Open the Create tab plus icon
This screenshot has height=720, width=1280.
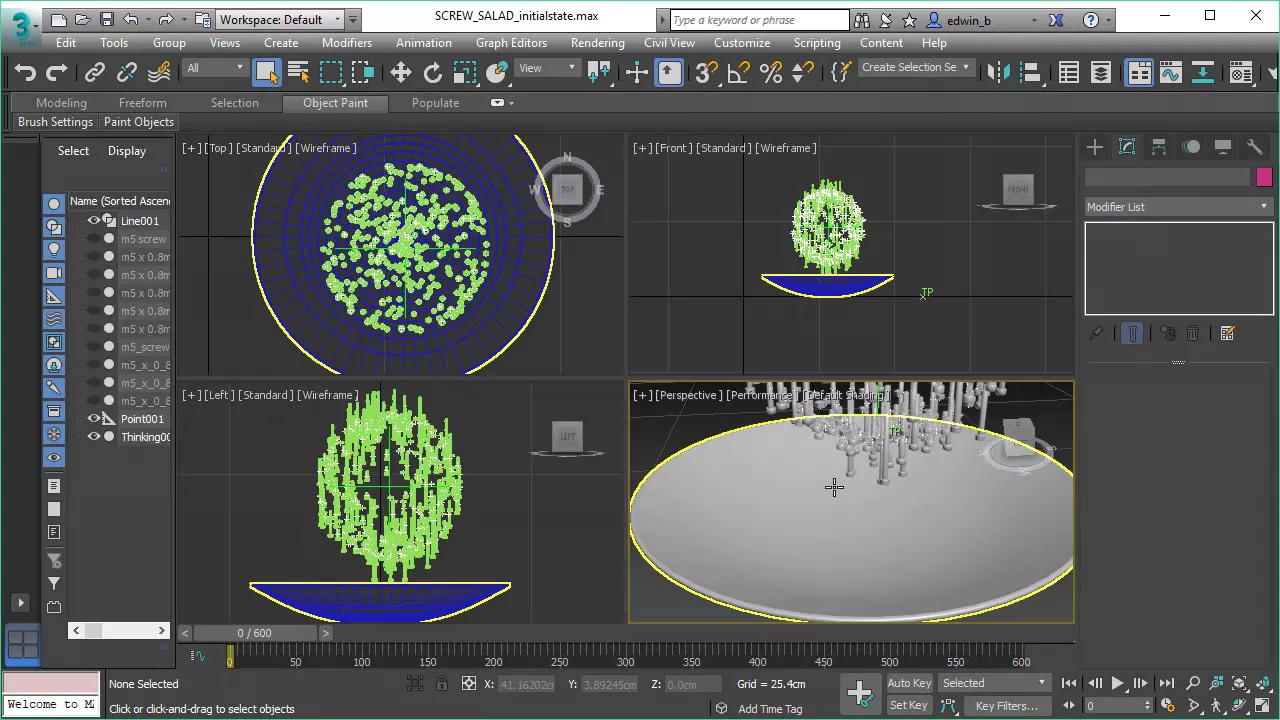(1095, 147)
